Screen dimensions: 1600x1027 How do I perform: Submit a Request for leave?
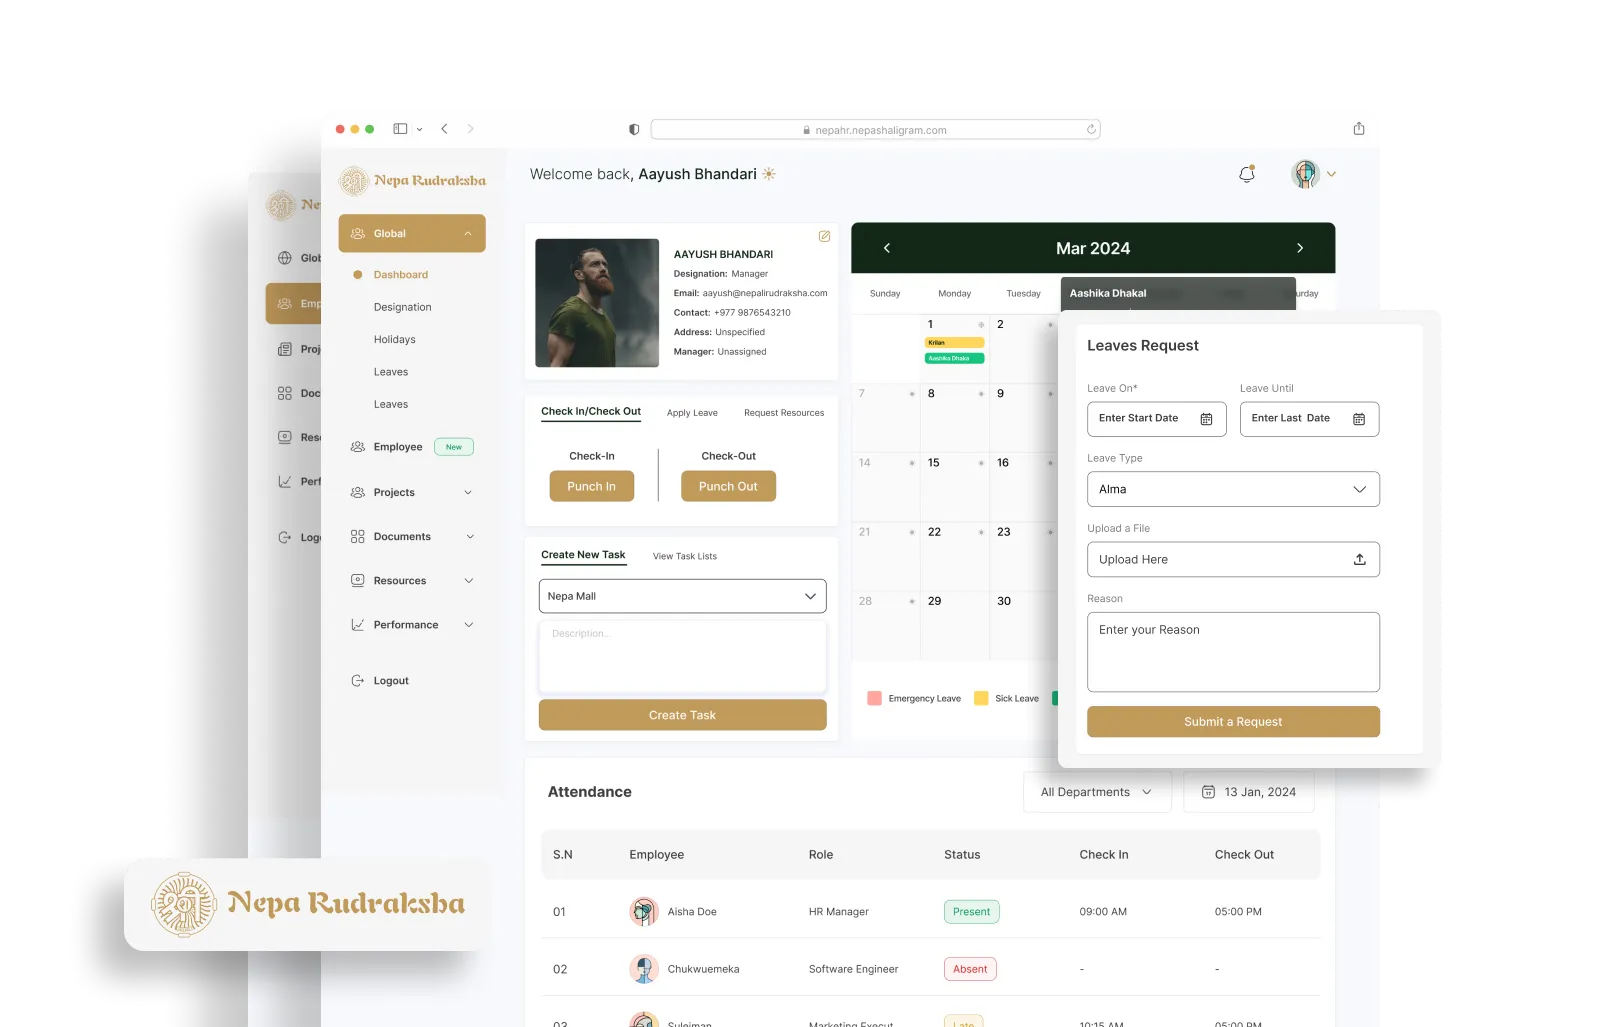point(1232,722)
